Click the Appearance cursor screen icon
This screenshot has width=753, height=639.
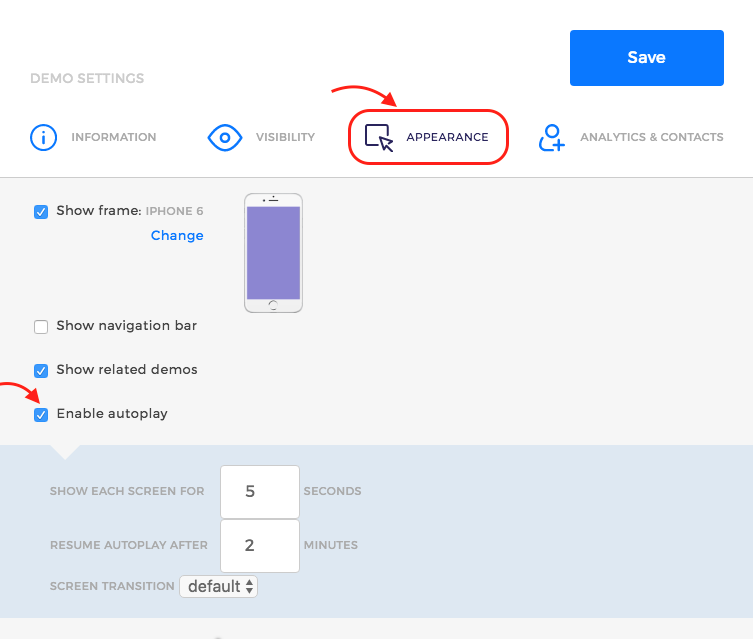pos(379,138)
